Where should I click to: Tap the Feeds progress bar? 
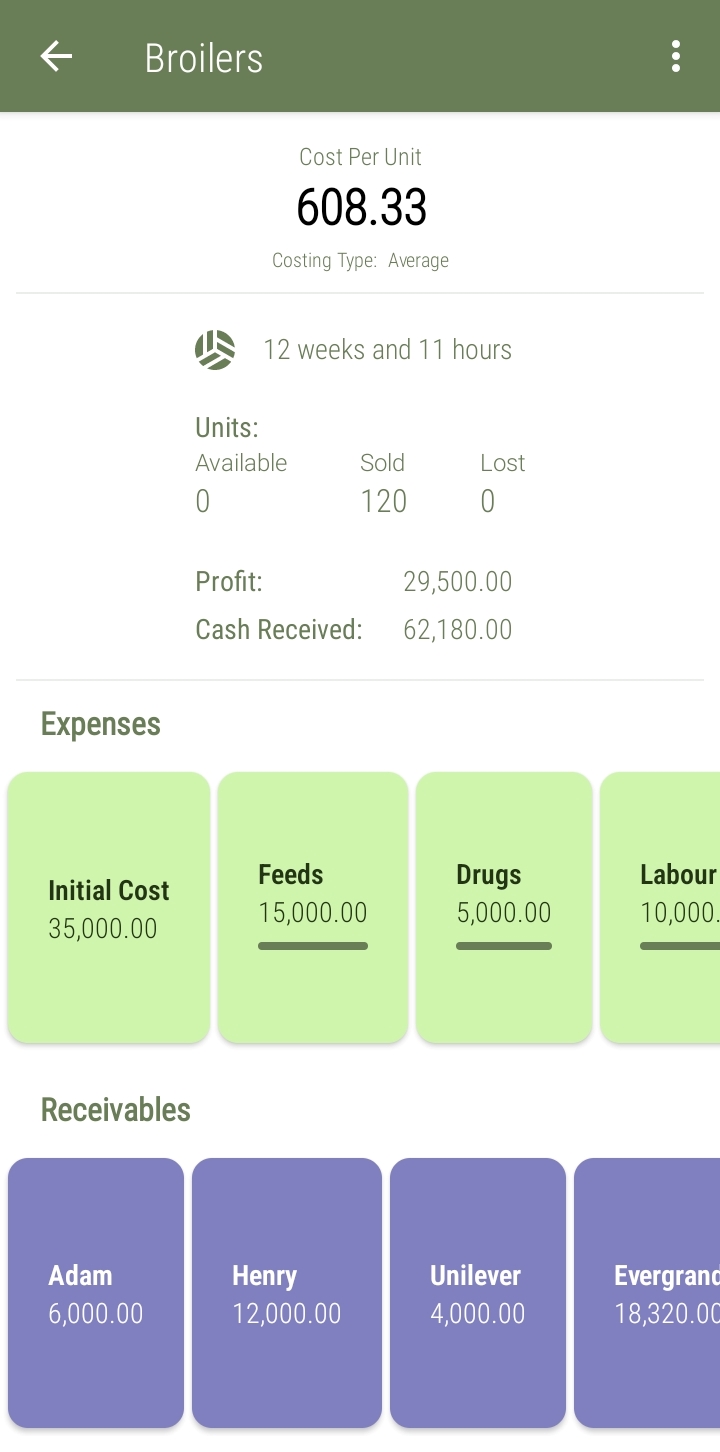pos(313,946)
